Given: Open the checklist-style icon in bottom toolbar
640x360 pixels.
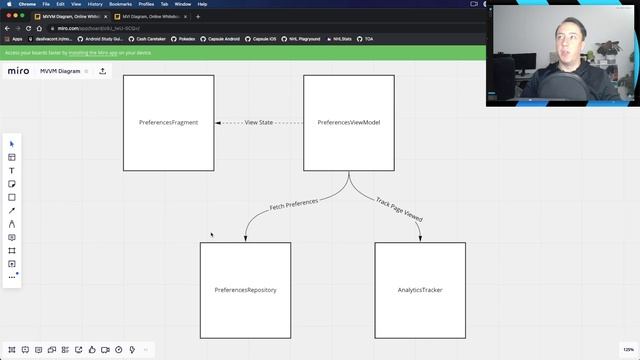Looking at the screenshot, I should point(65,350).
